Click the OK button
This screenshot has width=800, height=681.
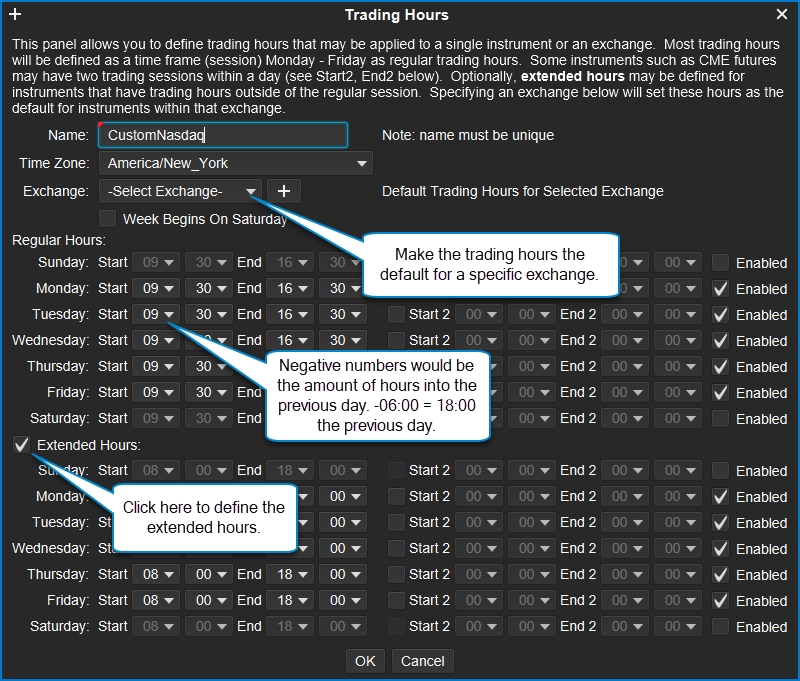click(365, 660)
